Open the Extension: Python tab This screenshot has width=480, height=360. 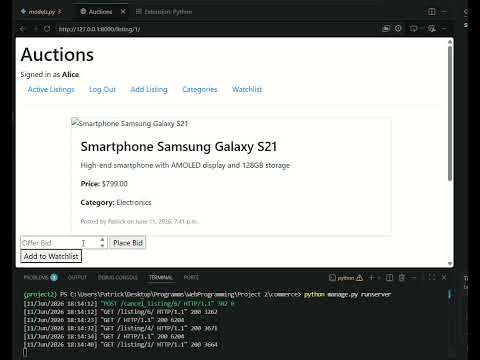[x=164, y=12]
